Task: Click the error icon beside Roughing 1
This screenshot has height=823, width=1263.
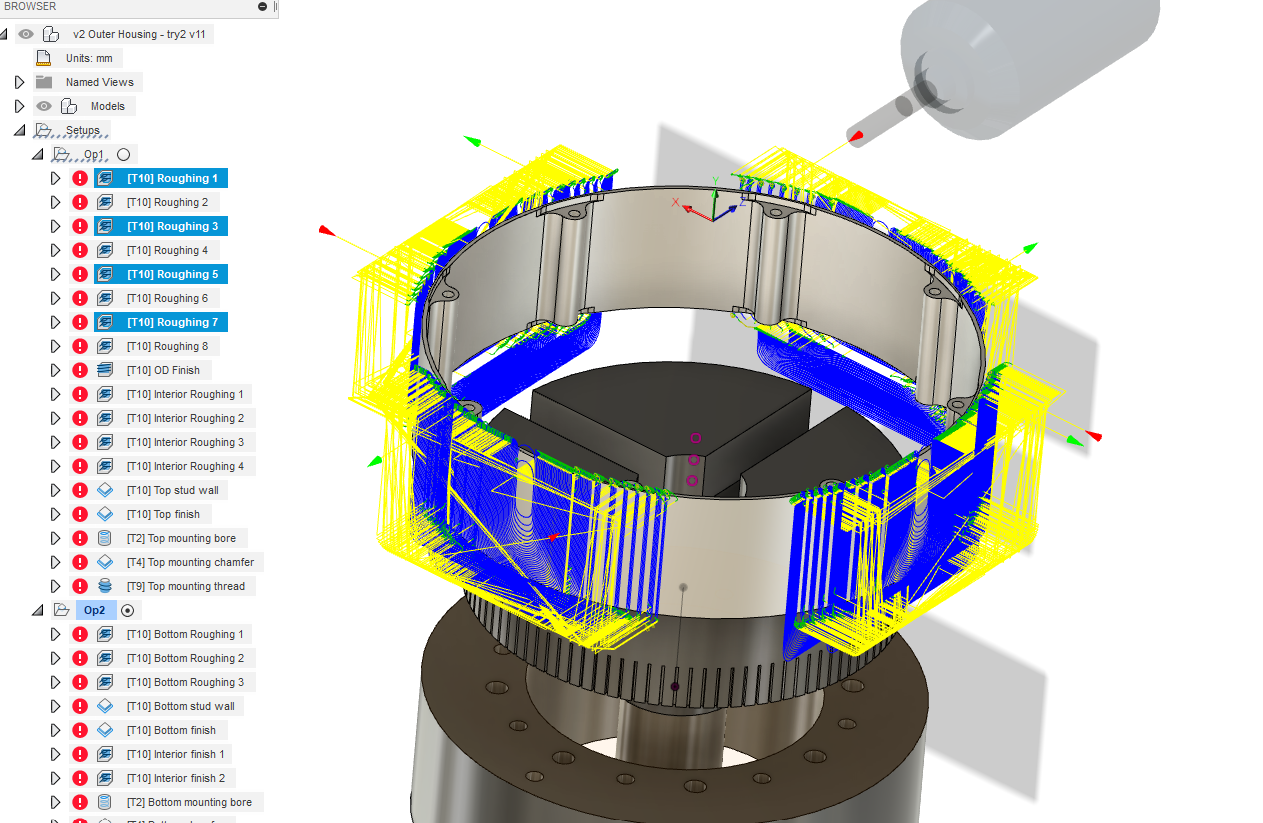Action: click(80, 178)
